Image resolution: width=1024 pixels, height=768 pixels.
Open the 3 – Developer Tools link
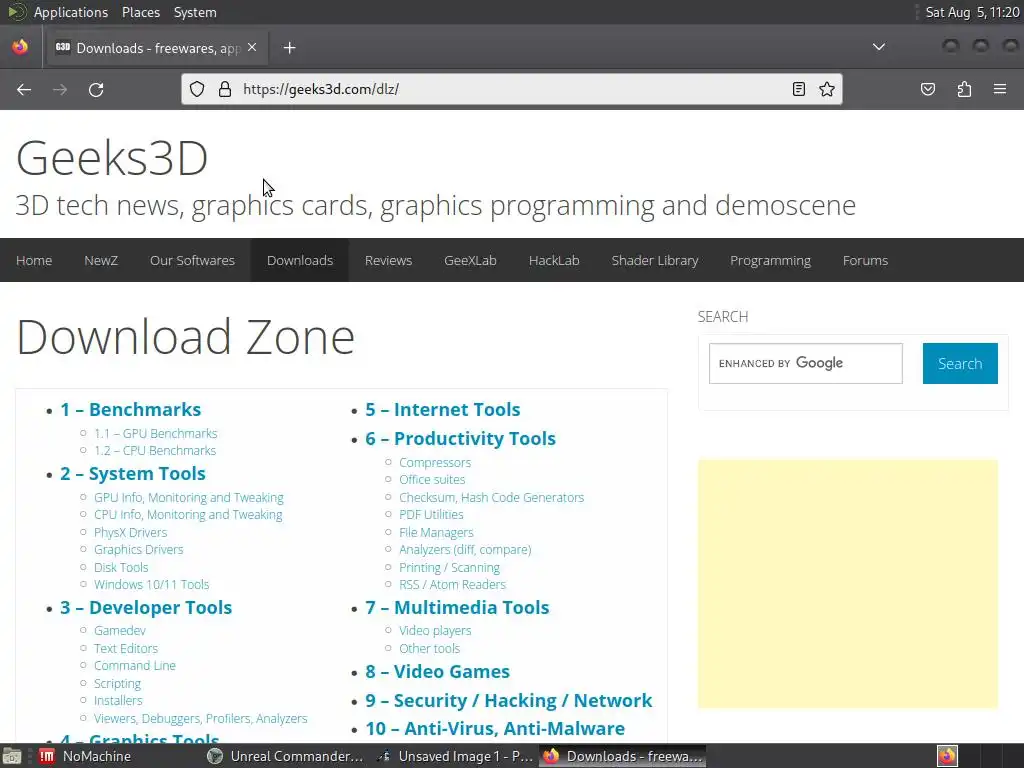tap(146, 607)
